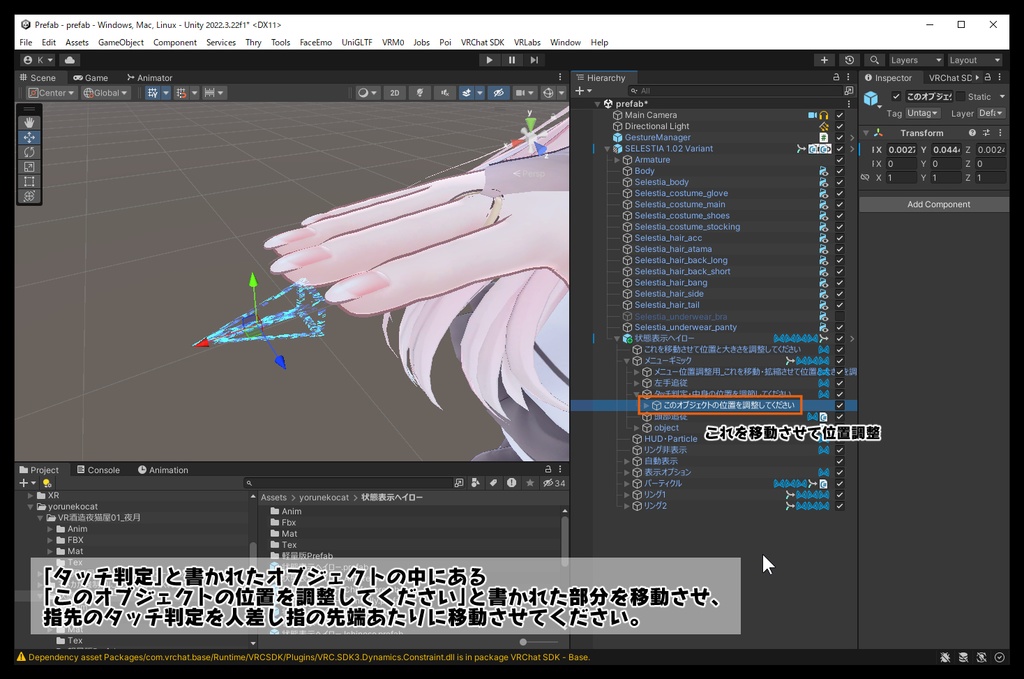The width and height of the screenshot is (1024, 679).
Task: Click the Step frame button
Action: (x=534, y=60)
